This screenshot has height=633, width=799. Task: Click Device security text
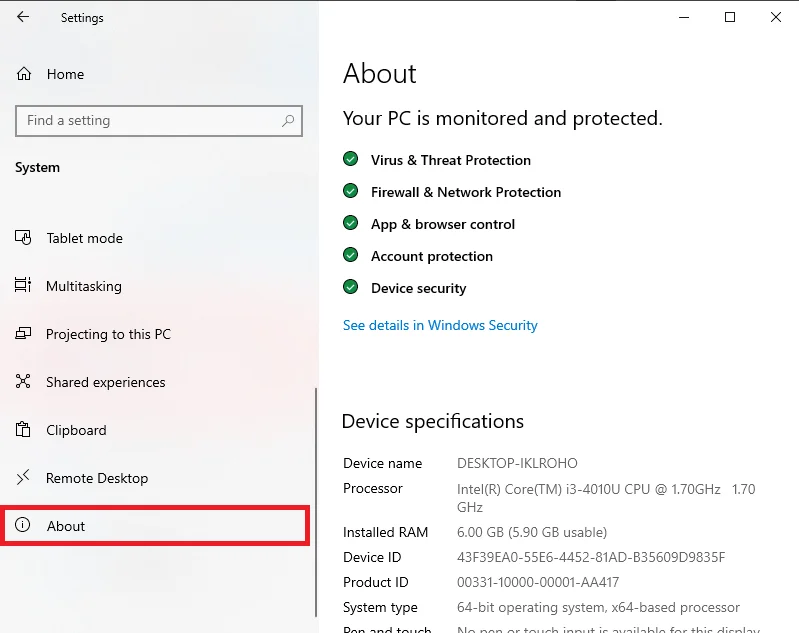(419, 288)
